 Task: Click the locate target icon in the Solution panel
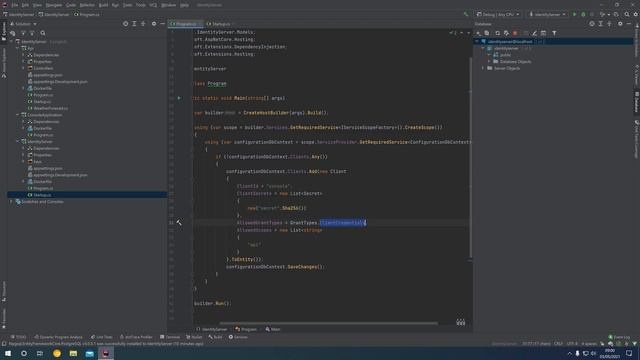pyautogui.click(x=125, y=24)
